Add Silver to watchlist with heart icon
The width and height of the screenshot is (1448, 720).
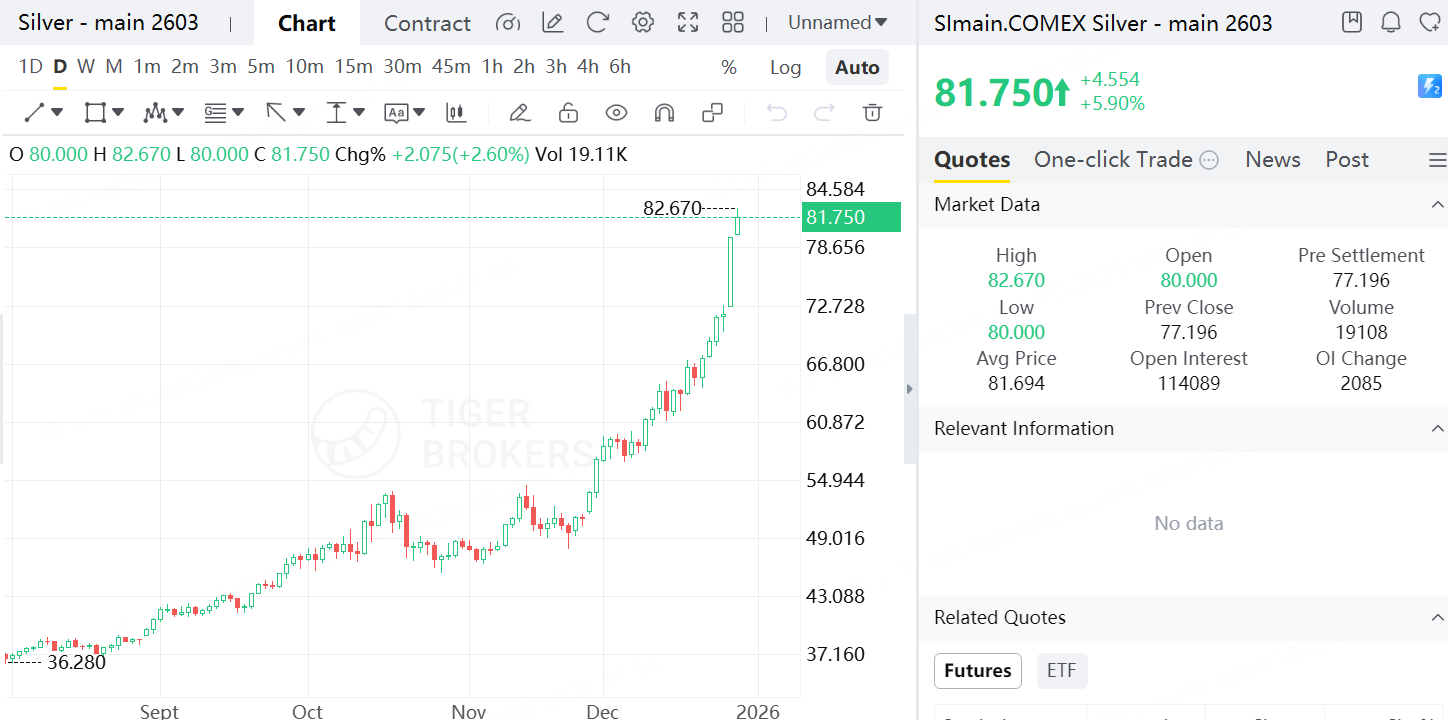pos(1430,22)
